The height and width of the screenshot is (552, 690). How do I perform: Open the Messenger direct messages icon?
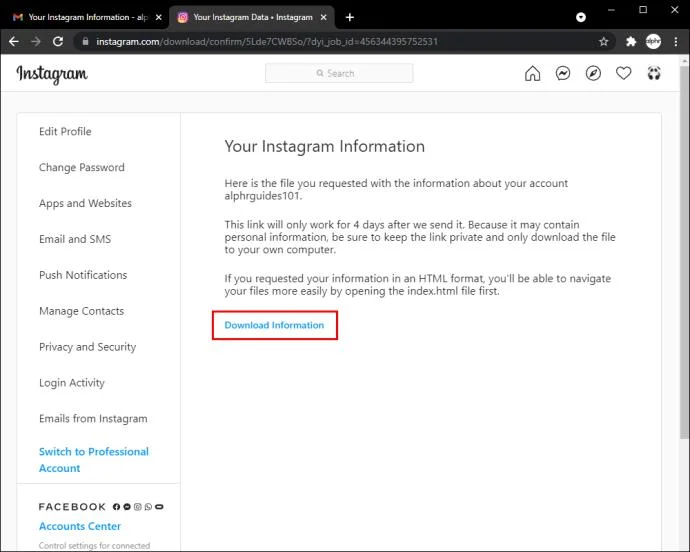563,73
